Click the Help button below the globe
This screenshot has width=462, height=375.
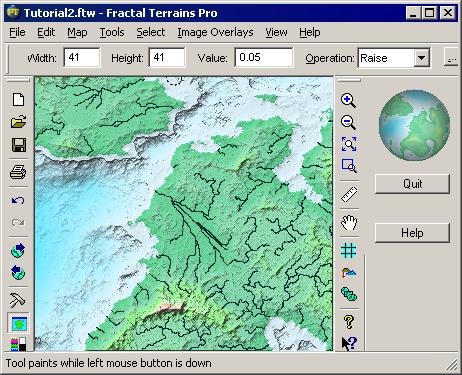[x=412, y=233]
